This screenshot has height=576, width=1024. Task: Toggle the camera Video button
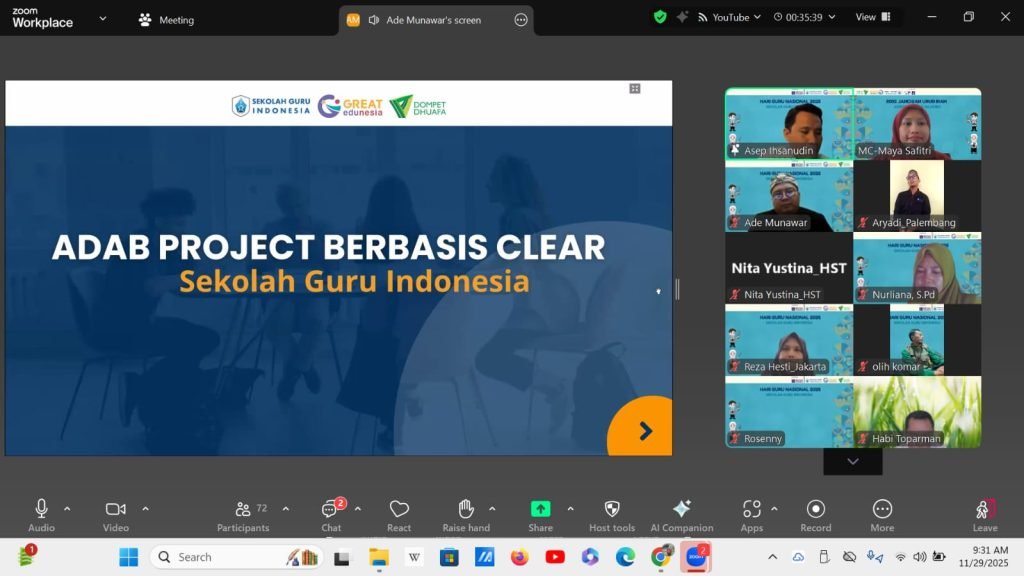(x=116, y=510)
